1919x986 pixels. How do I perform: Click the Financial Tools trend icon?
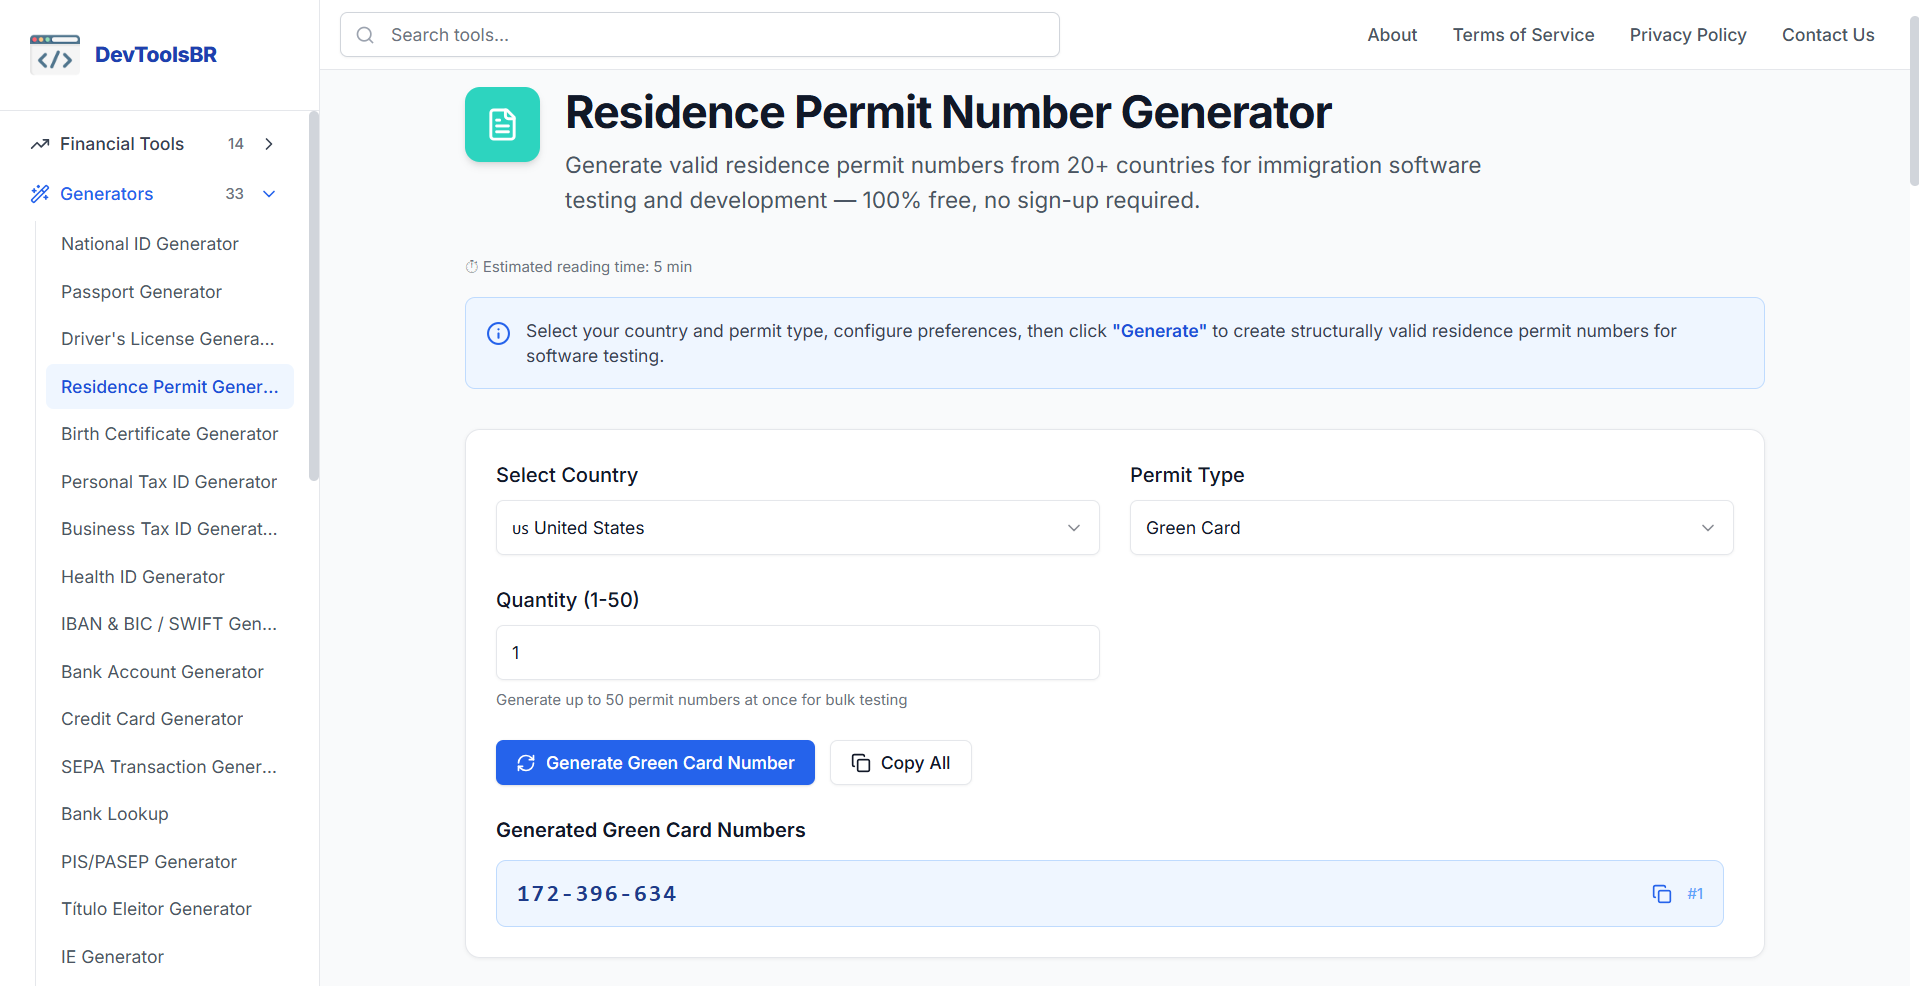click(x=40, y=144)
